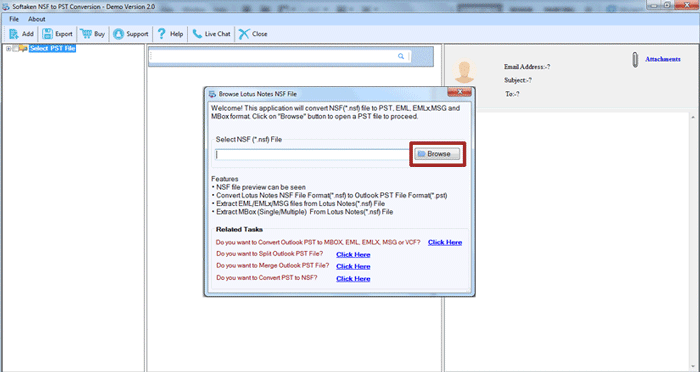The height and width of the screenshot is (372, 700).
Task: Click Here link for Split Outlook PST File
Action: (x=353, y=255)
